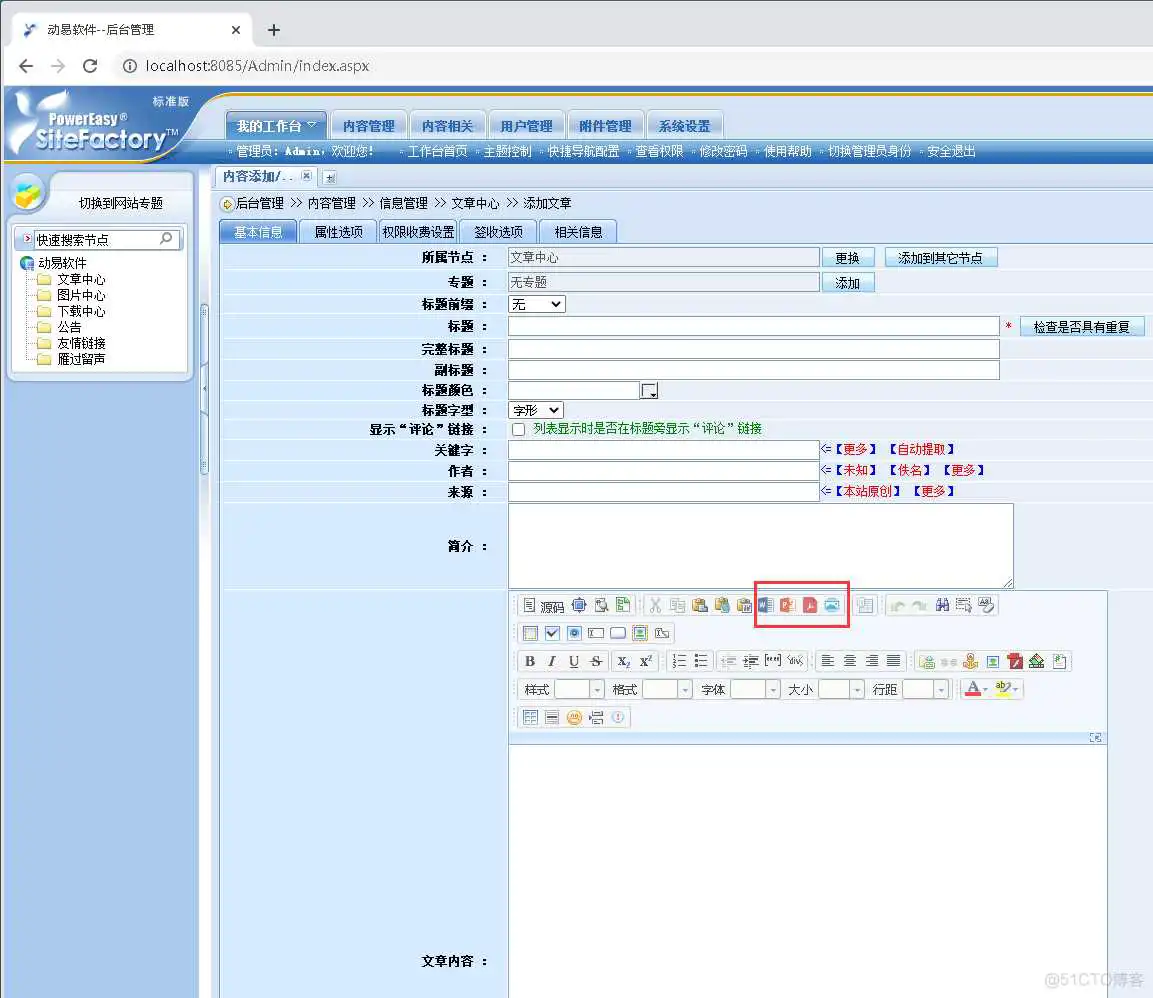Click the anchor icon in editor toolbar
The height and width of the screenshot is (998, 1153).
point(970,661)
